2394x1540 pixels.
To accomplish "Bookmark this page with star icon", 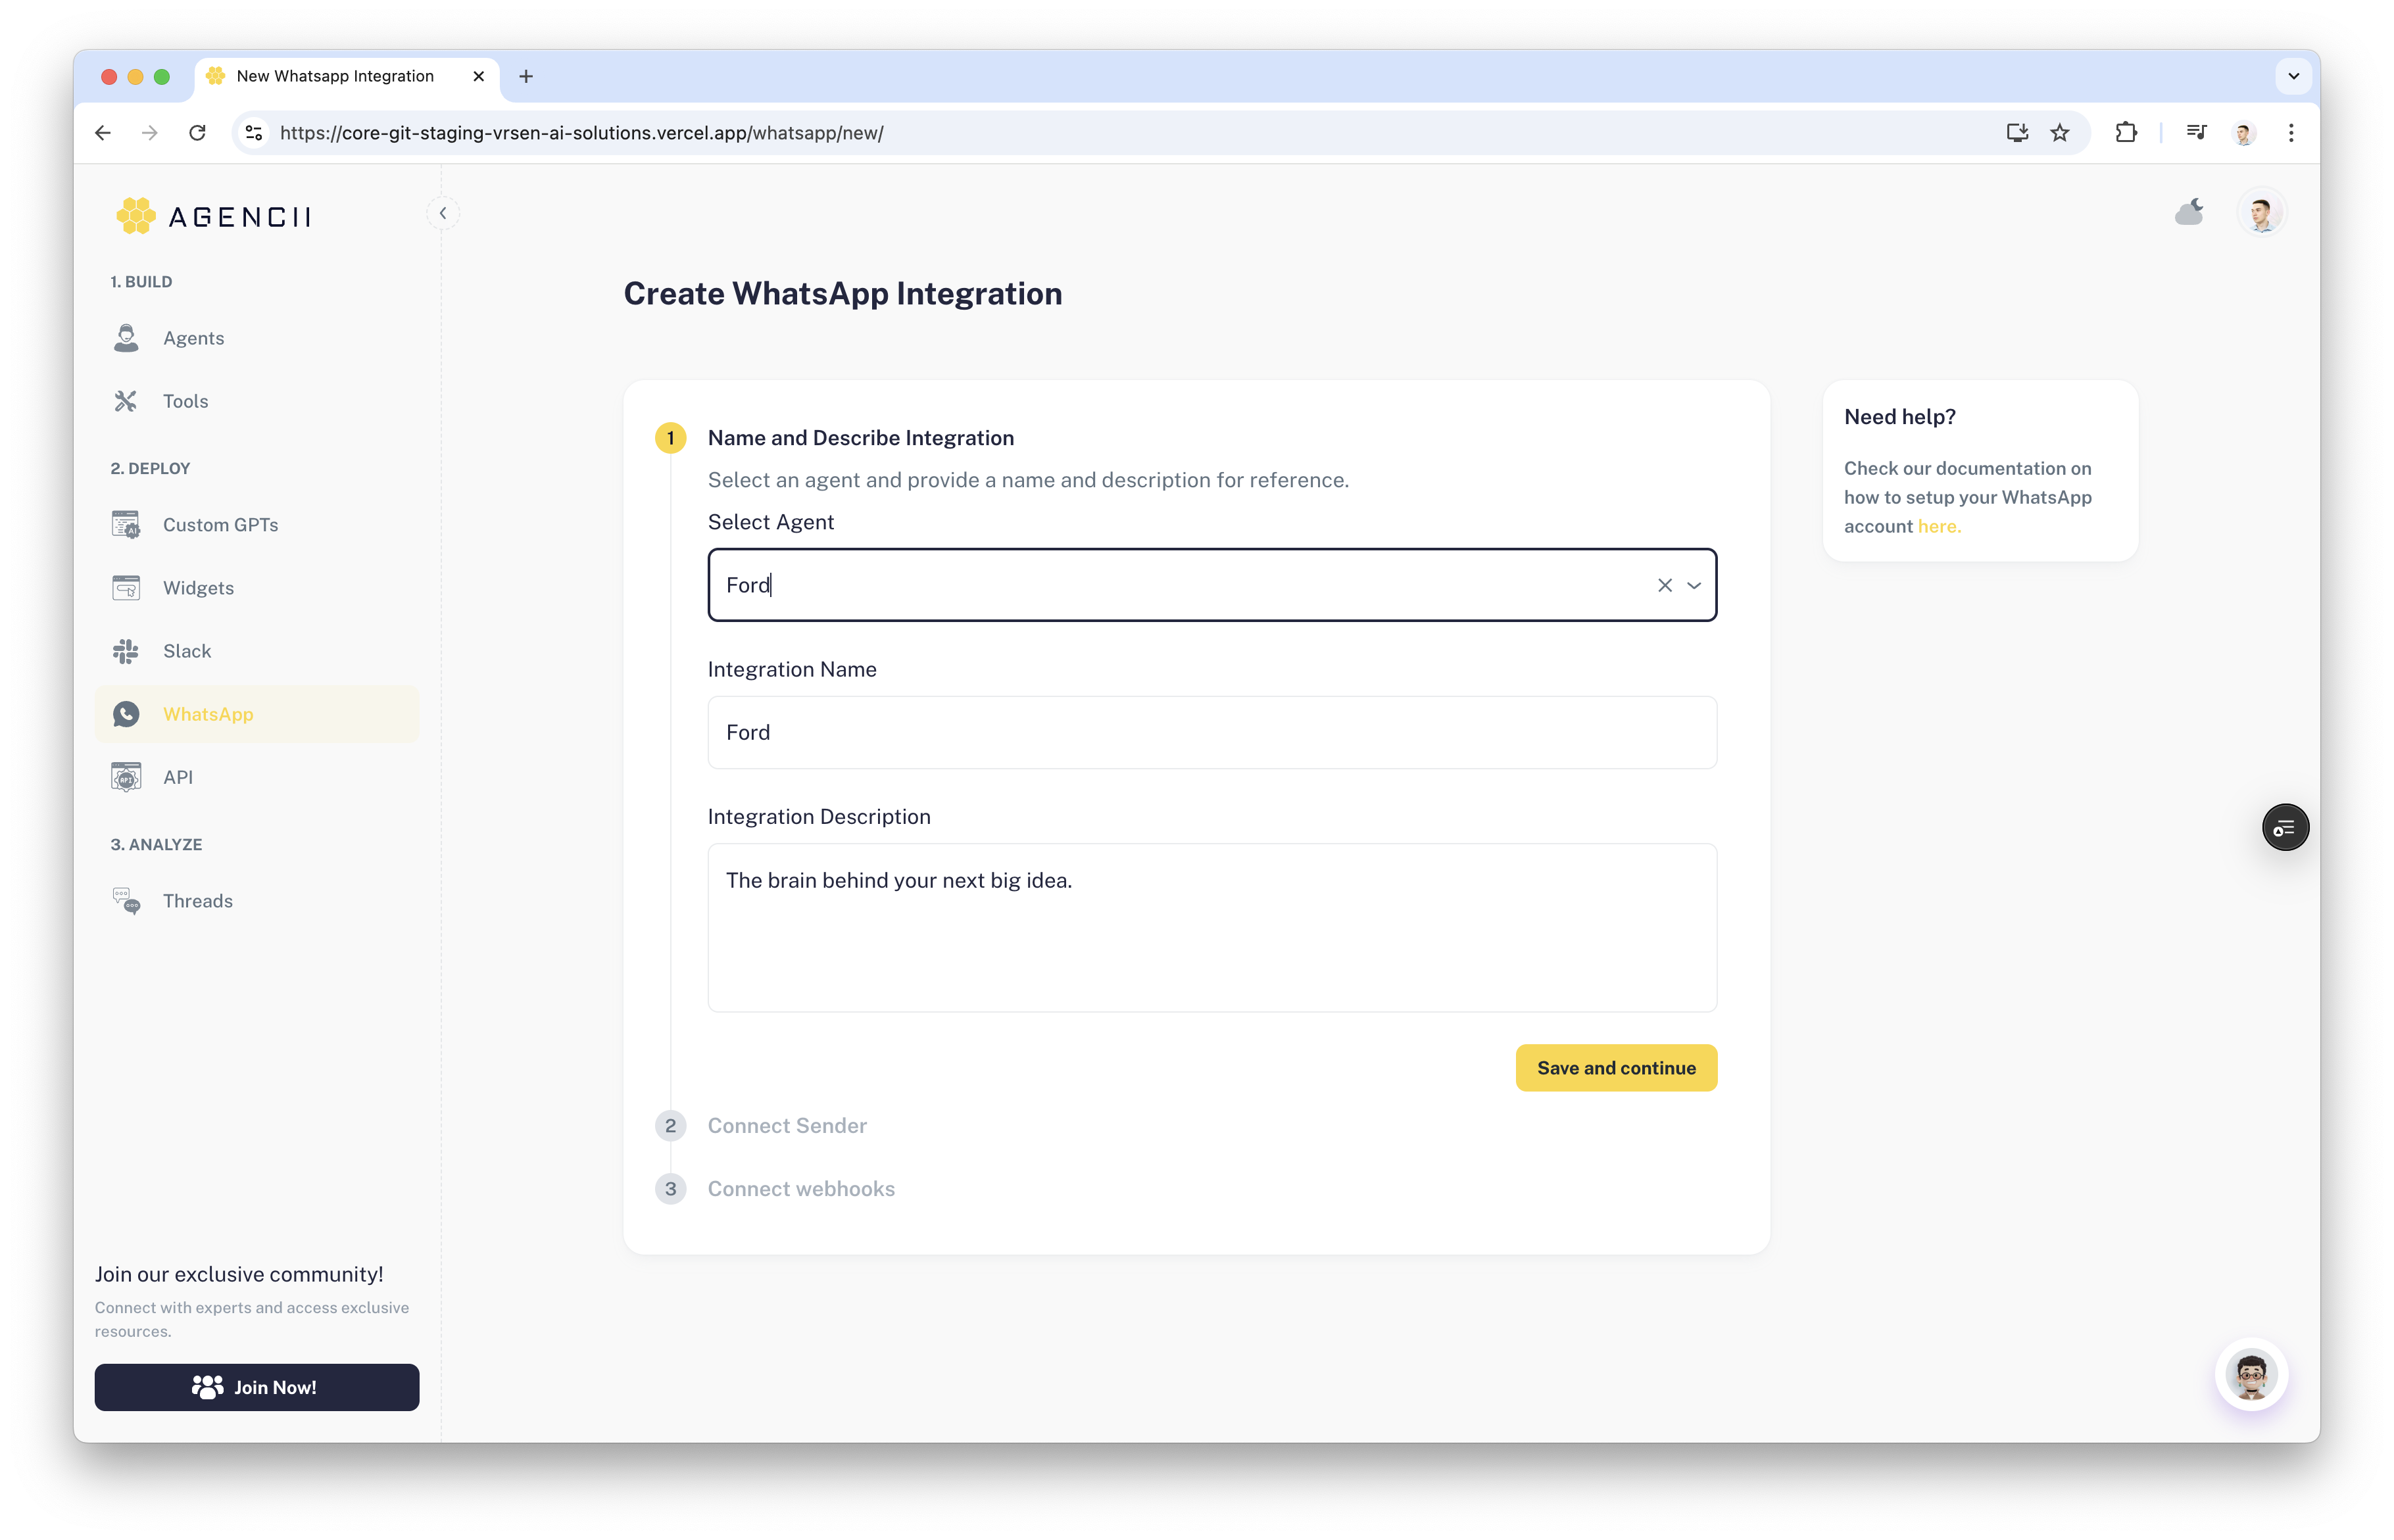I will pos(2060,133).
